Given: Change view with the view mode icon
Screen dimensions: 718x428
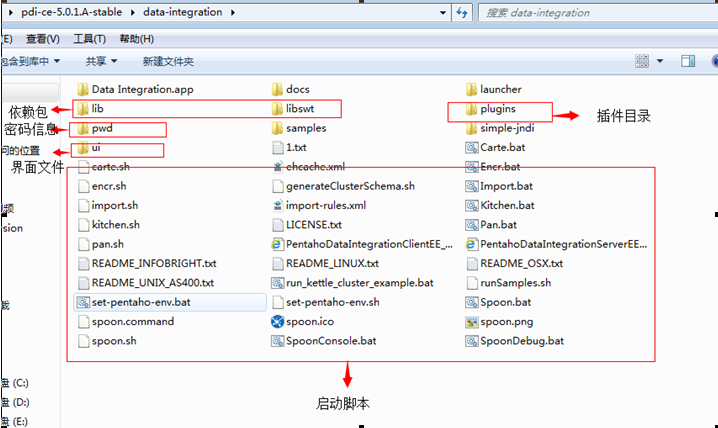Looking at the screenshot, I should click(642, 61).
